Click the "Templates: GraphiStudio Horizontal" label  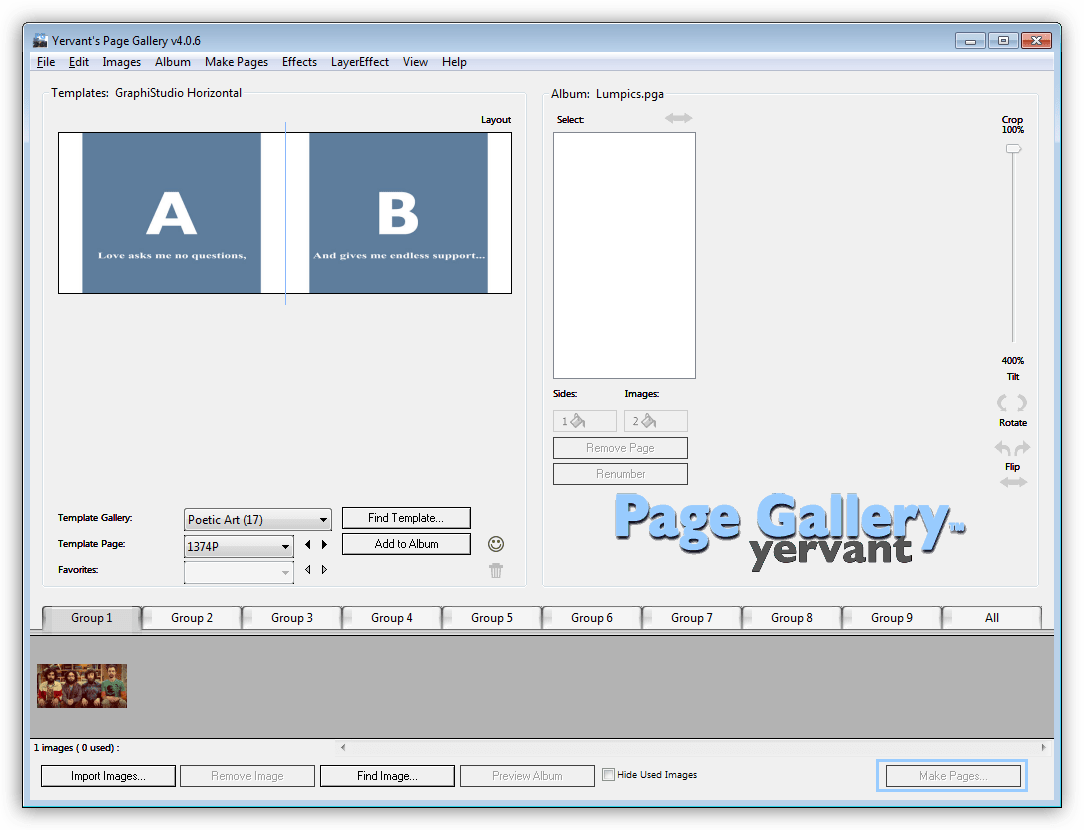(x=147, y=93)
